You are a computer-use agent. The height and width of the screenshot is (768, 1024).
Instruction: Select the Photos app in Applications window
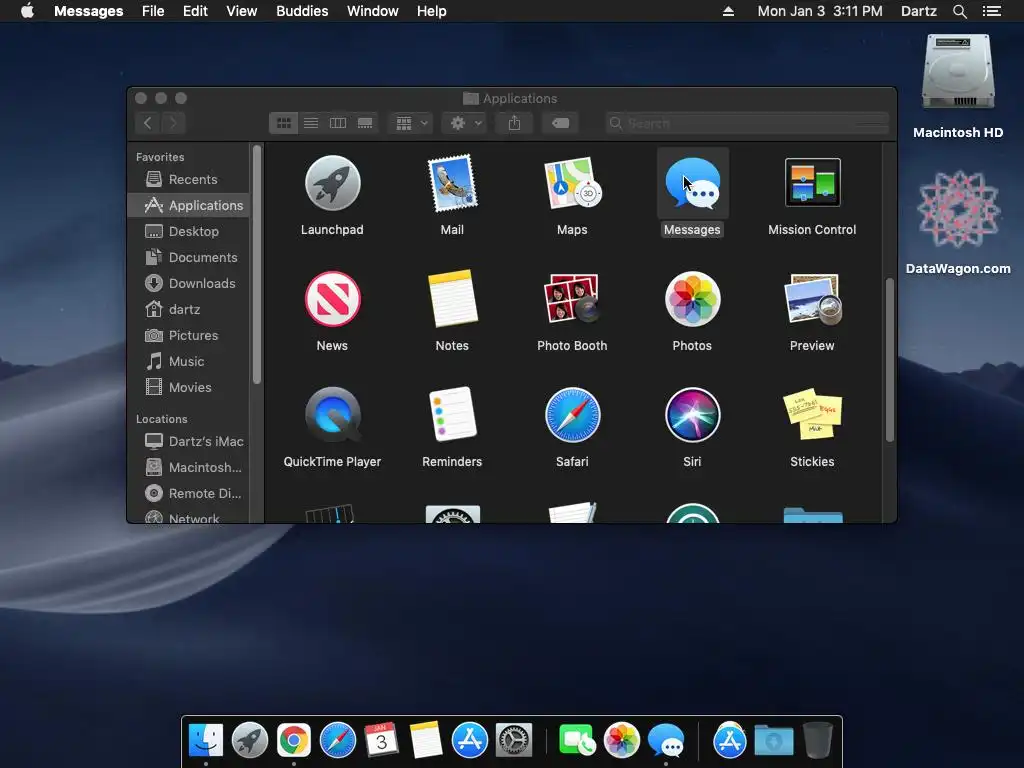tap(692, 299)
